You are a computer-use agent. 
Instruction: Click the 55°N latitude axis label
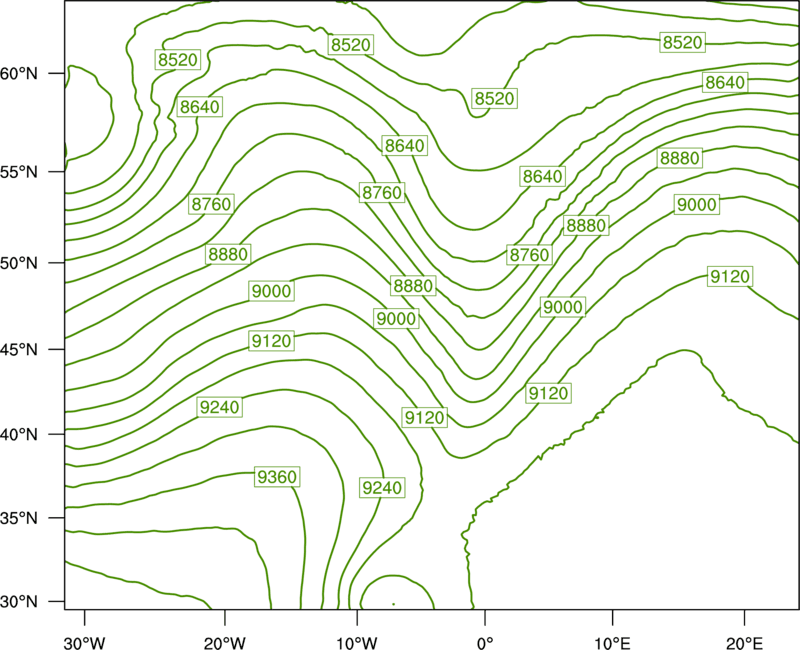[x=19, y=172]
